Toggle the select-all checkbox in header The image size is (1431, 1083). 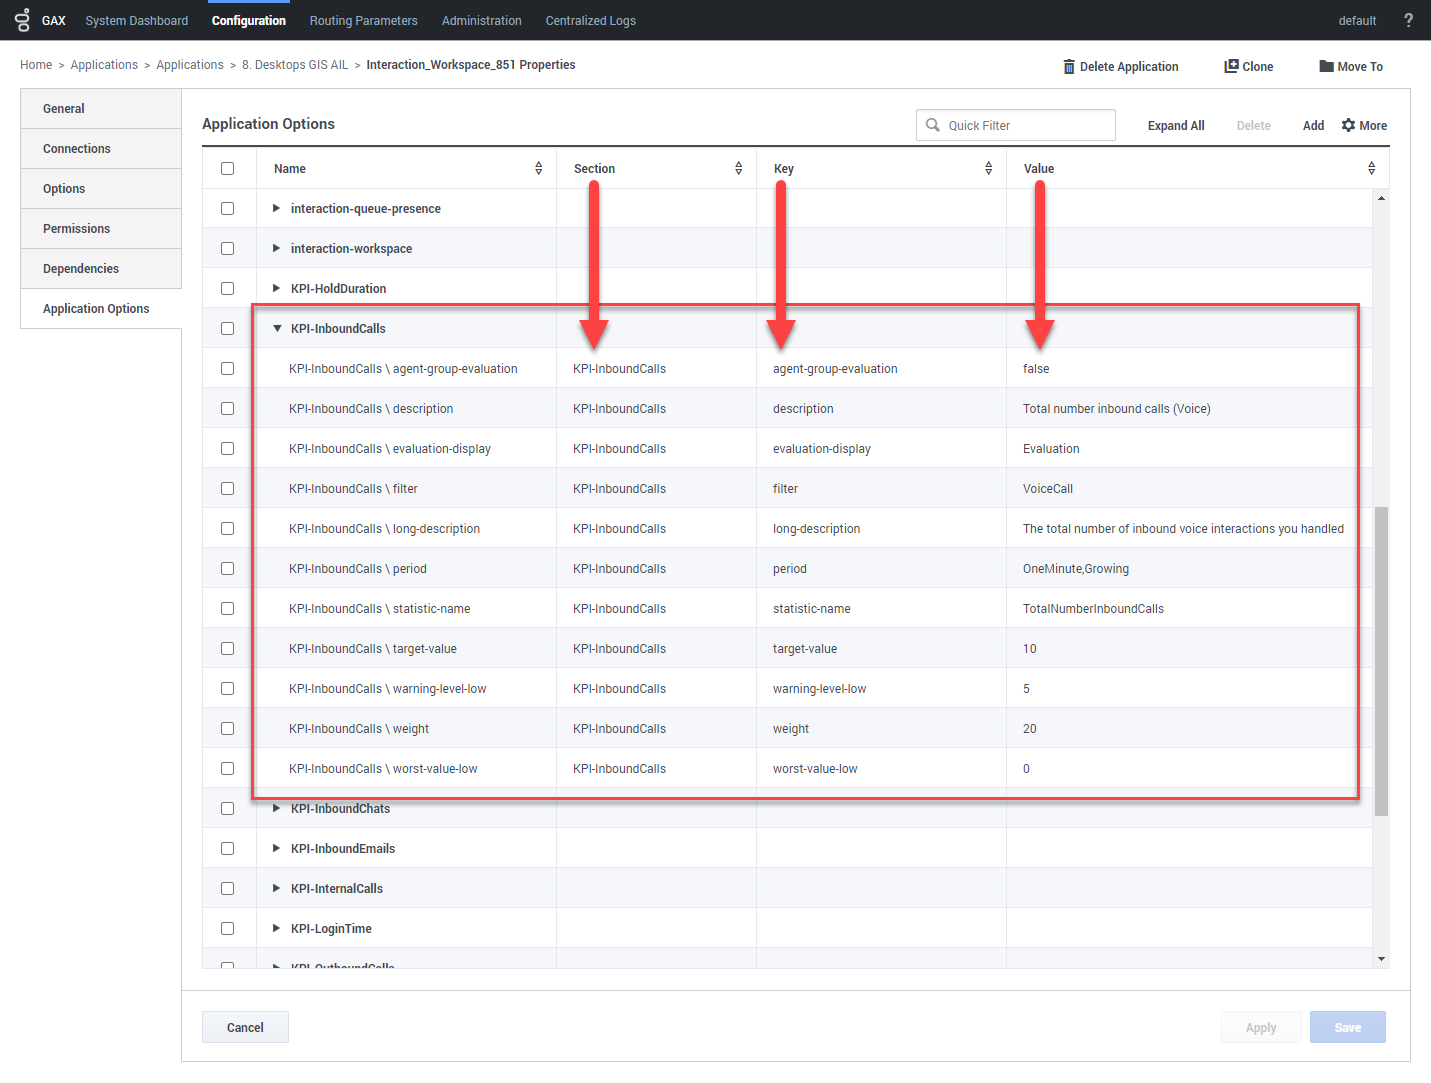[227, 168]
